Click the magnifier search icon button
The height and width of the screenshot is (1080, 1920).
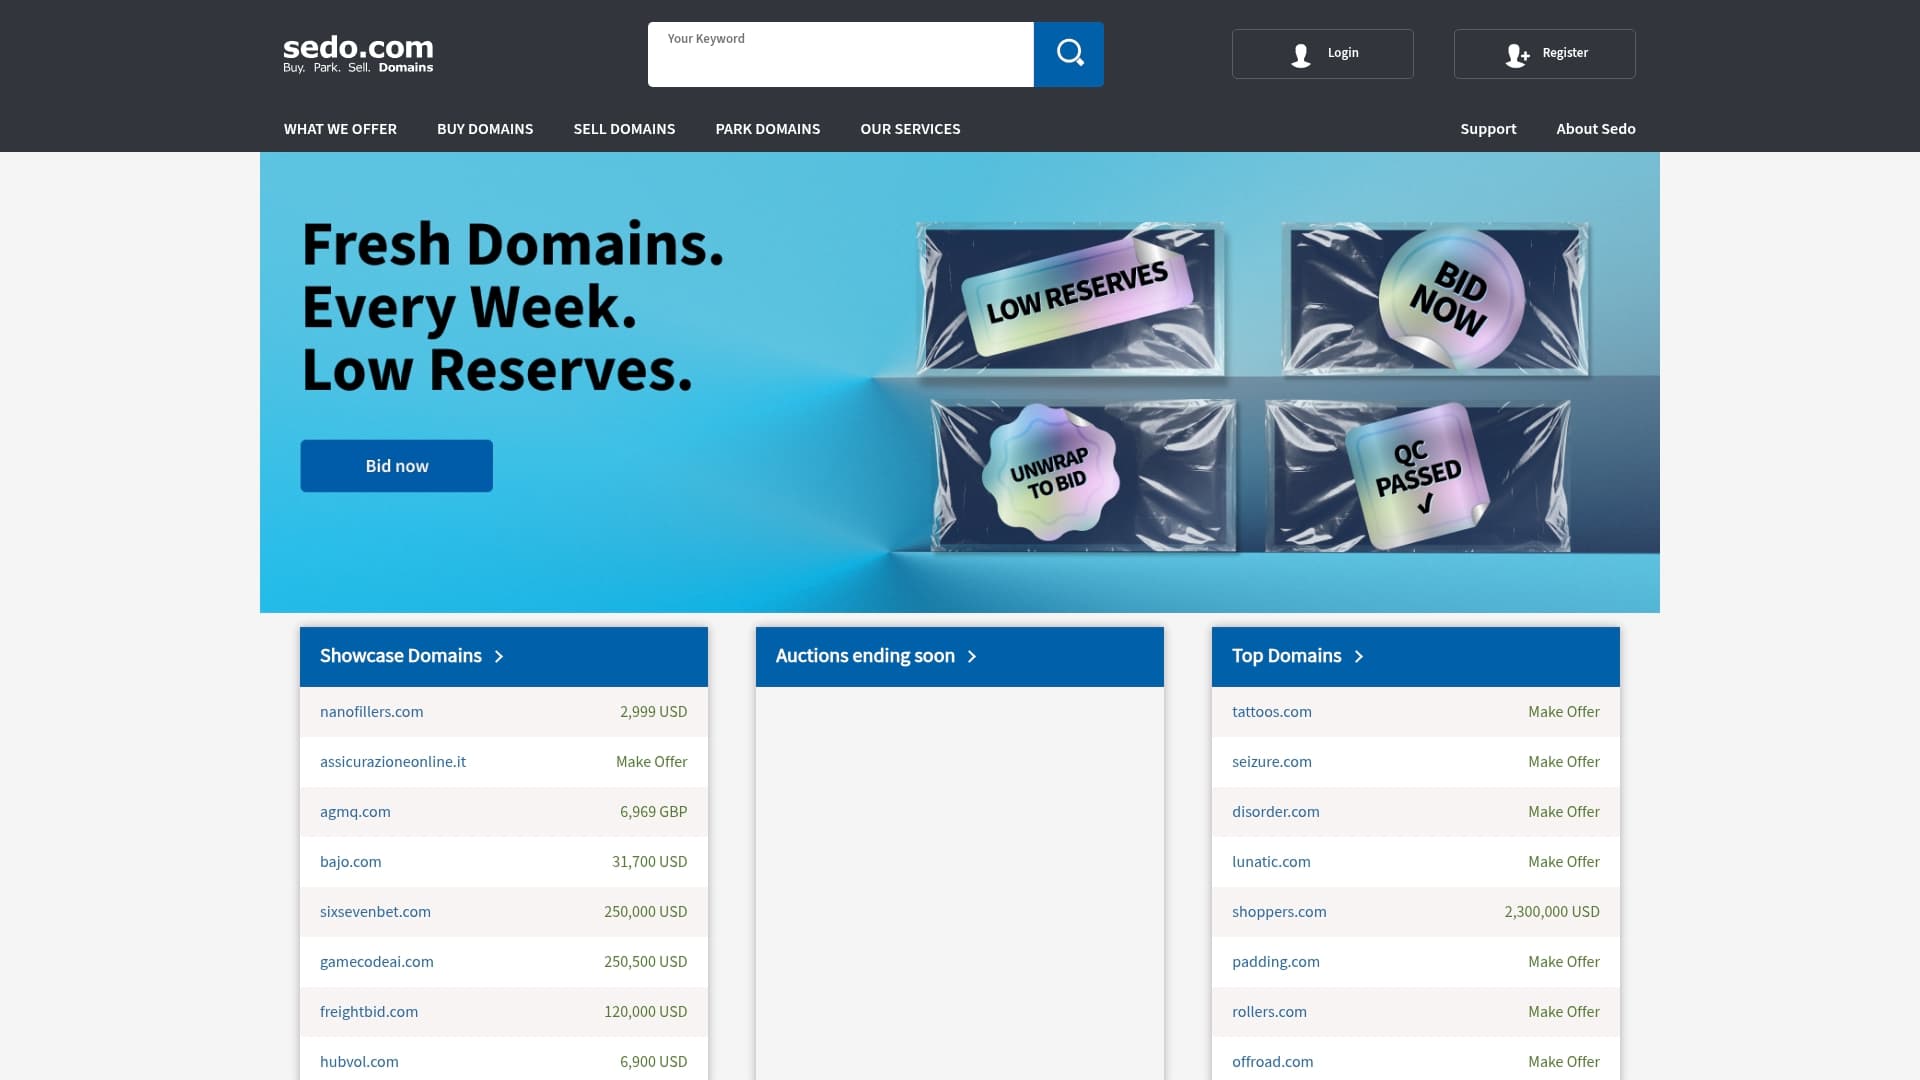[1069, 54]
